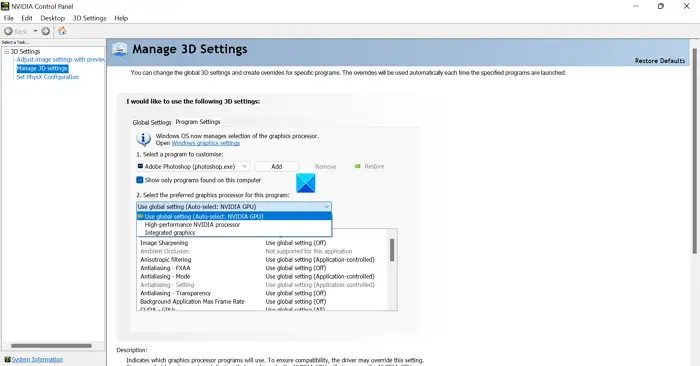Choose Integrated graphics option

234,233
